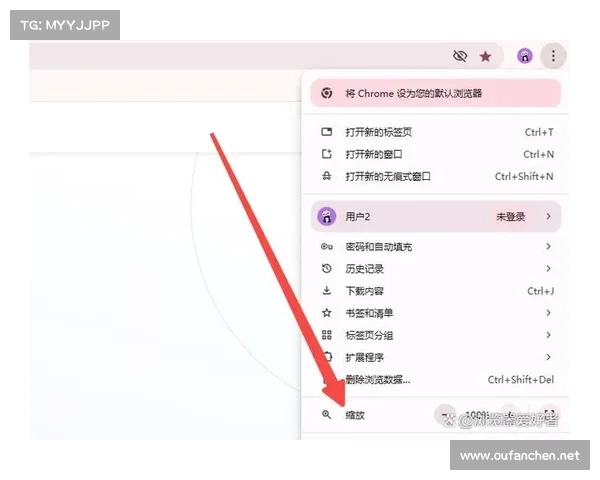600x480 pixels.
Task: Click the incognito icon beside 打开新的无痕式窗口
Action: pos(326,176)
